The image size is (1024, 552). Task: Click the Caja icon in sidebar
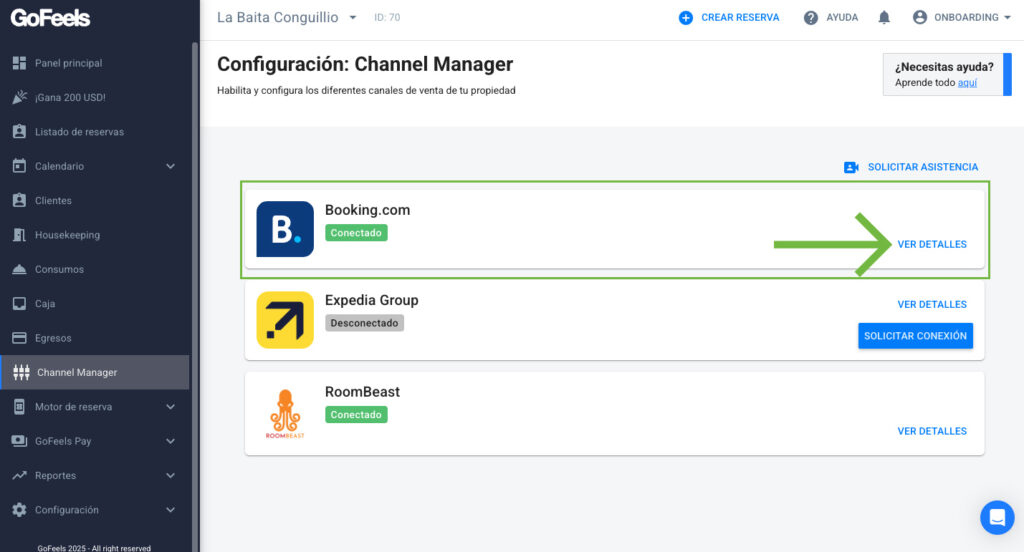point(20,304)
